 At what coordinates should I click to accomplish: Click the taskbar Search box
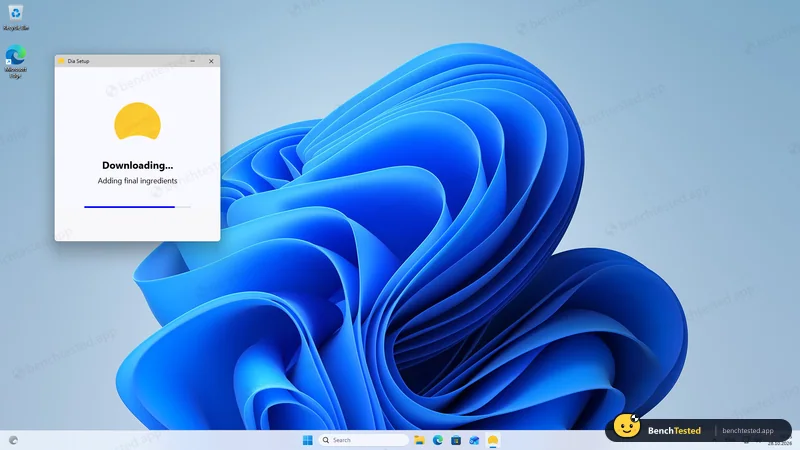tap(364, 440)
